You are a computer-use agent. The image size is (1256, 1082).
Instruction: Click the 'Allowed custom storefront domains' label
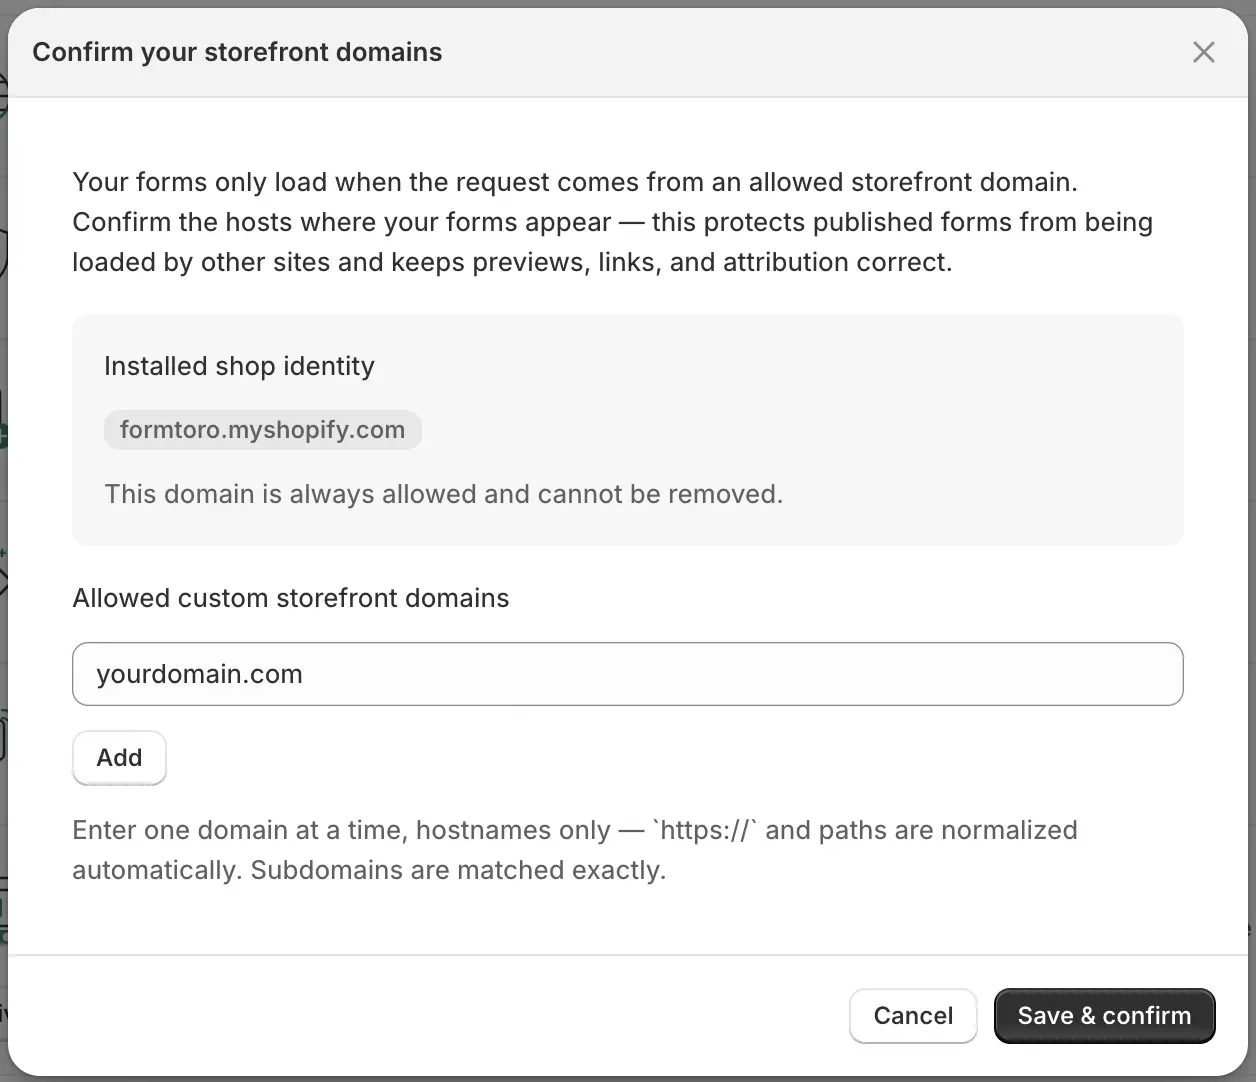(291, 598)
